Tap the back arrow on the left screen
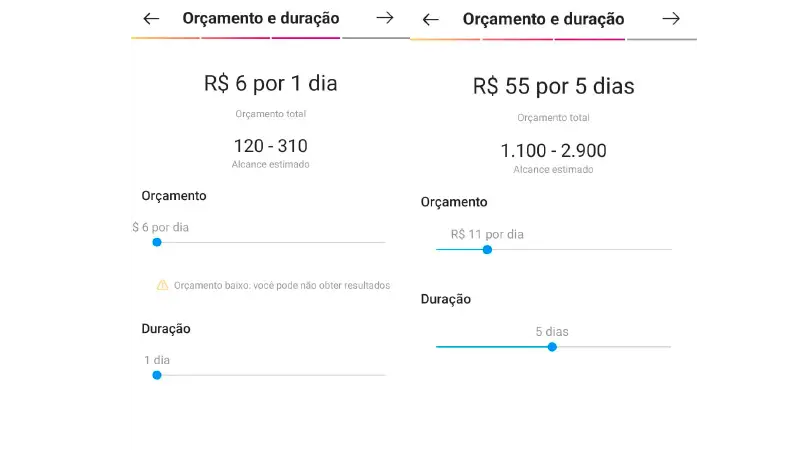Image resolution: width=800 pixels, height=450 pixels. tap(151, 18)
